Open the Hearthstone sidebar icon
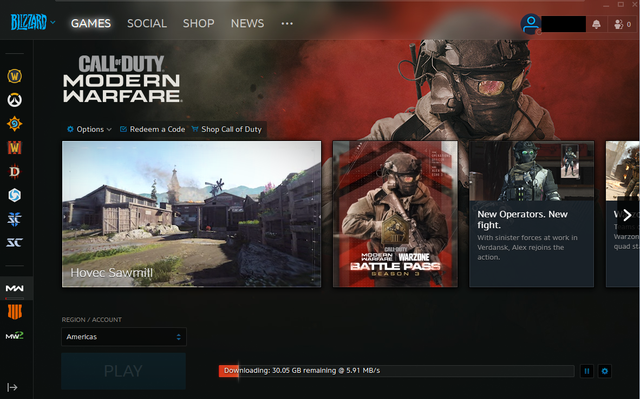 15,124
